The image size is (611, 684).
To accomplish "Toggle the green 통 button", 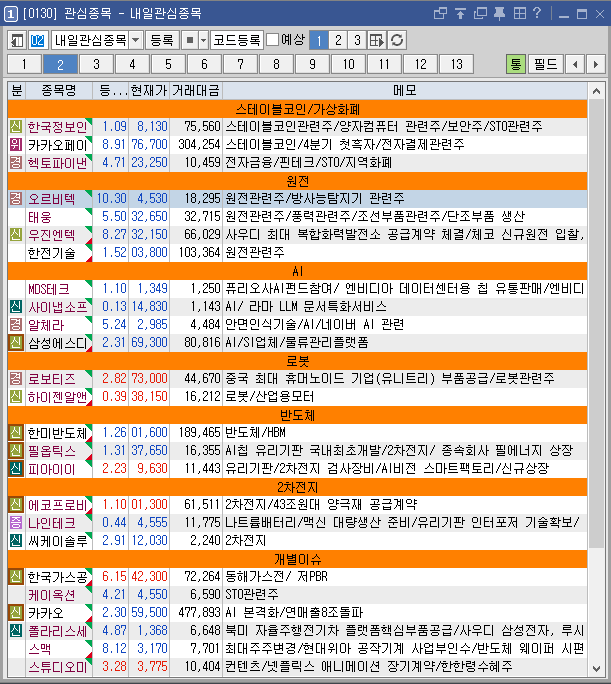I will [x=515, y=64].
